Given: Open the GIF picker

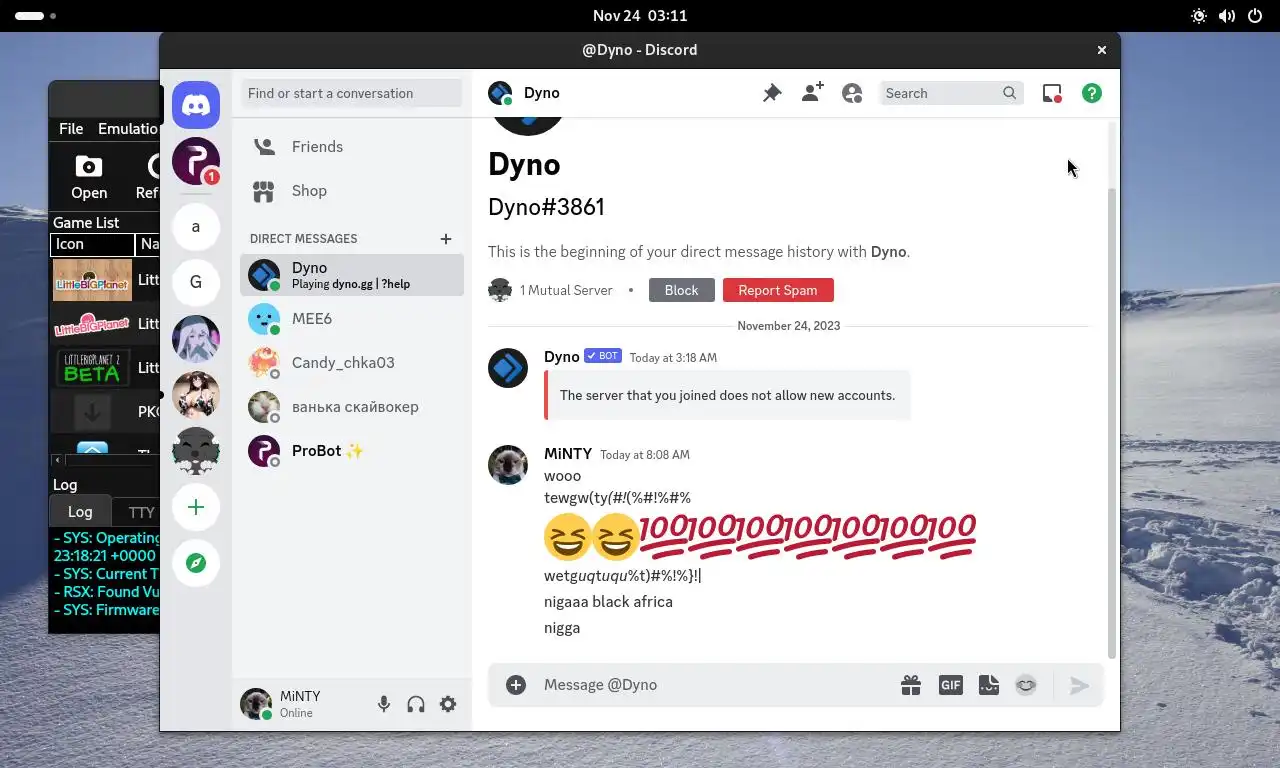Looking at the screenshot, I should click(950, 685).
